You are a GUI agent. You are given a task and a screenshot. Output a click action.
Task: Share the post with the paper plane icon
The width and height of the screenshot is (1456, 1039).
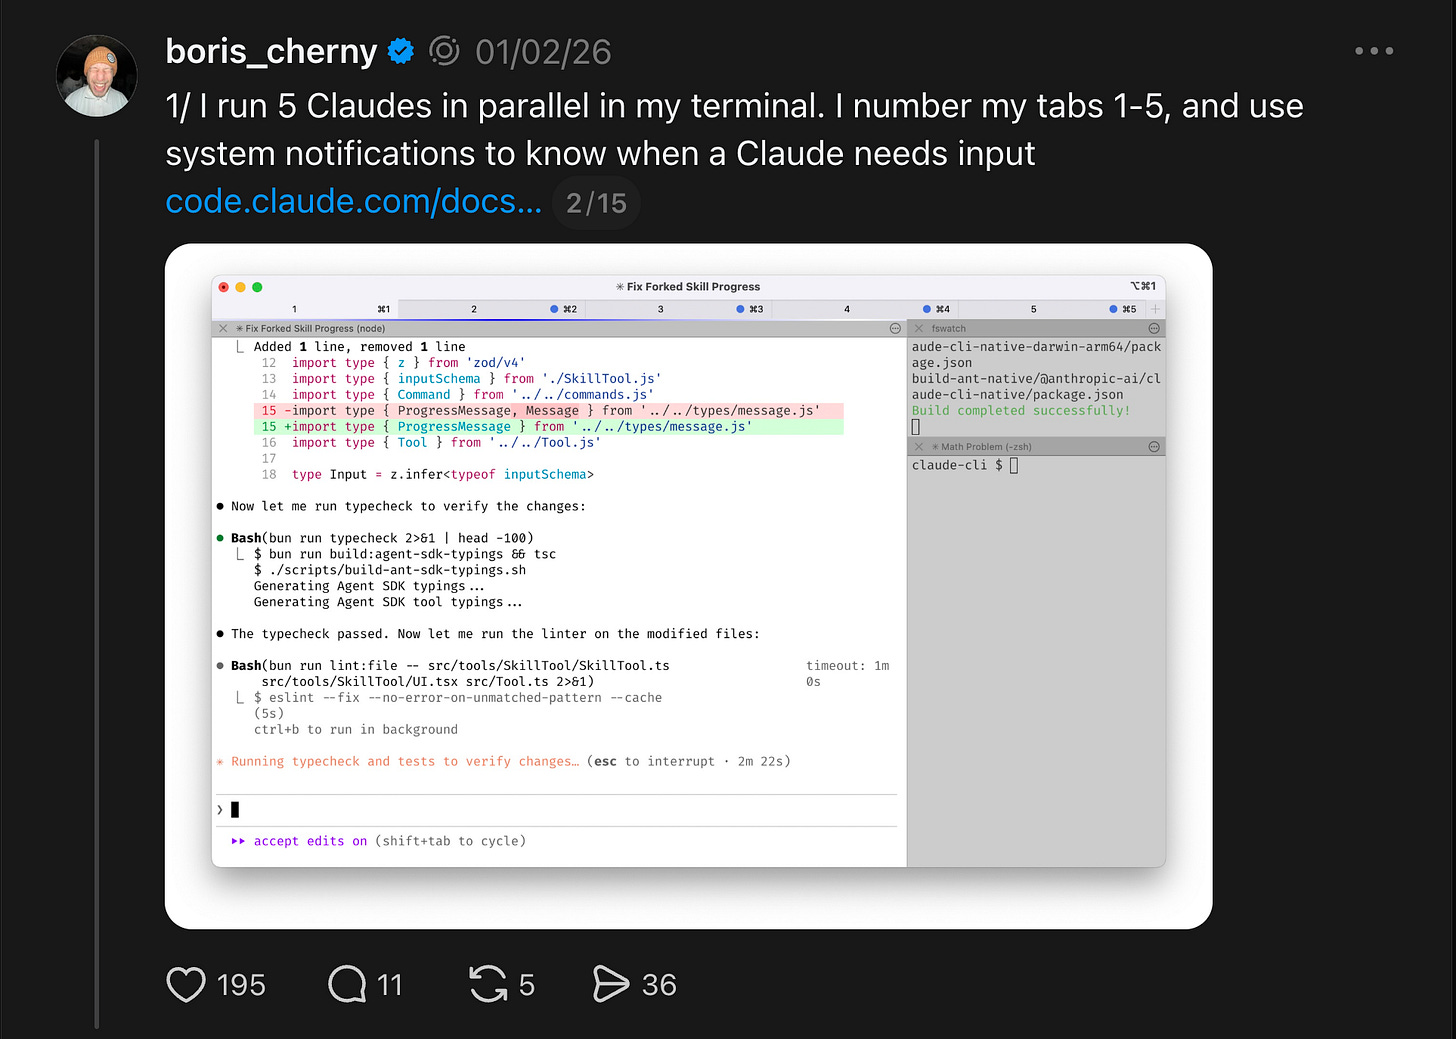[x=611, y=985]
